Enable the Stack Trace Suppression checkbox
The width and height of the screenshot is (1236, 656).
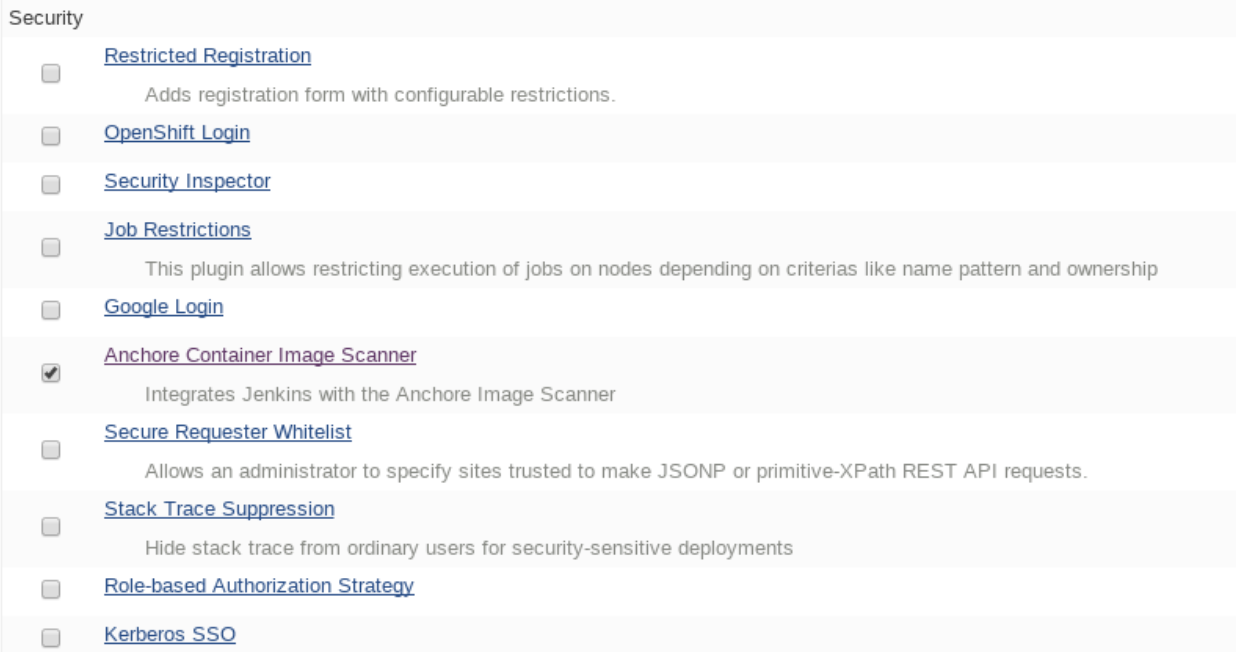click(50, 526)
